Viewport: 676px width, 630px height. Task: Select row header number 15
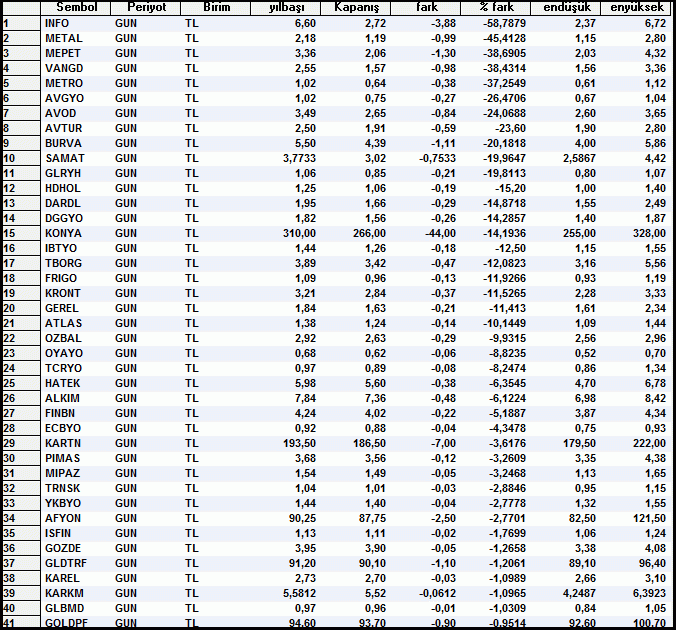coord(21,234)
